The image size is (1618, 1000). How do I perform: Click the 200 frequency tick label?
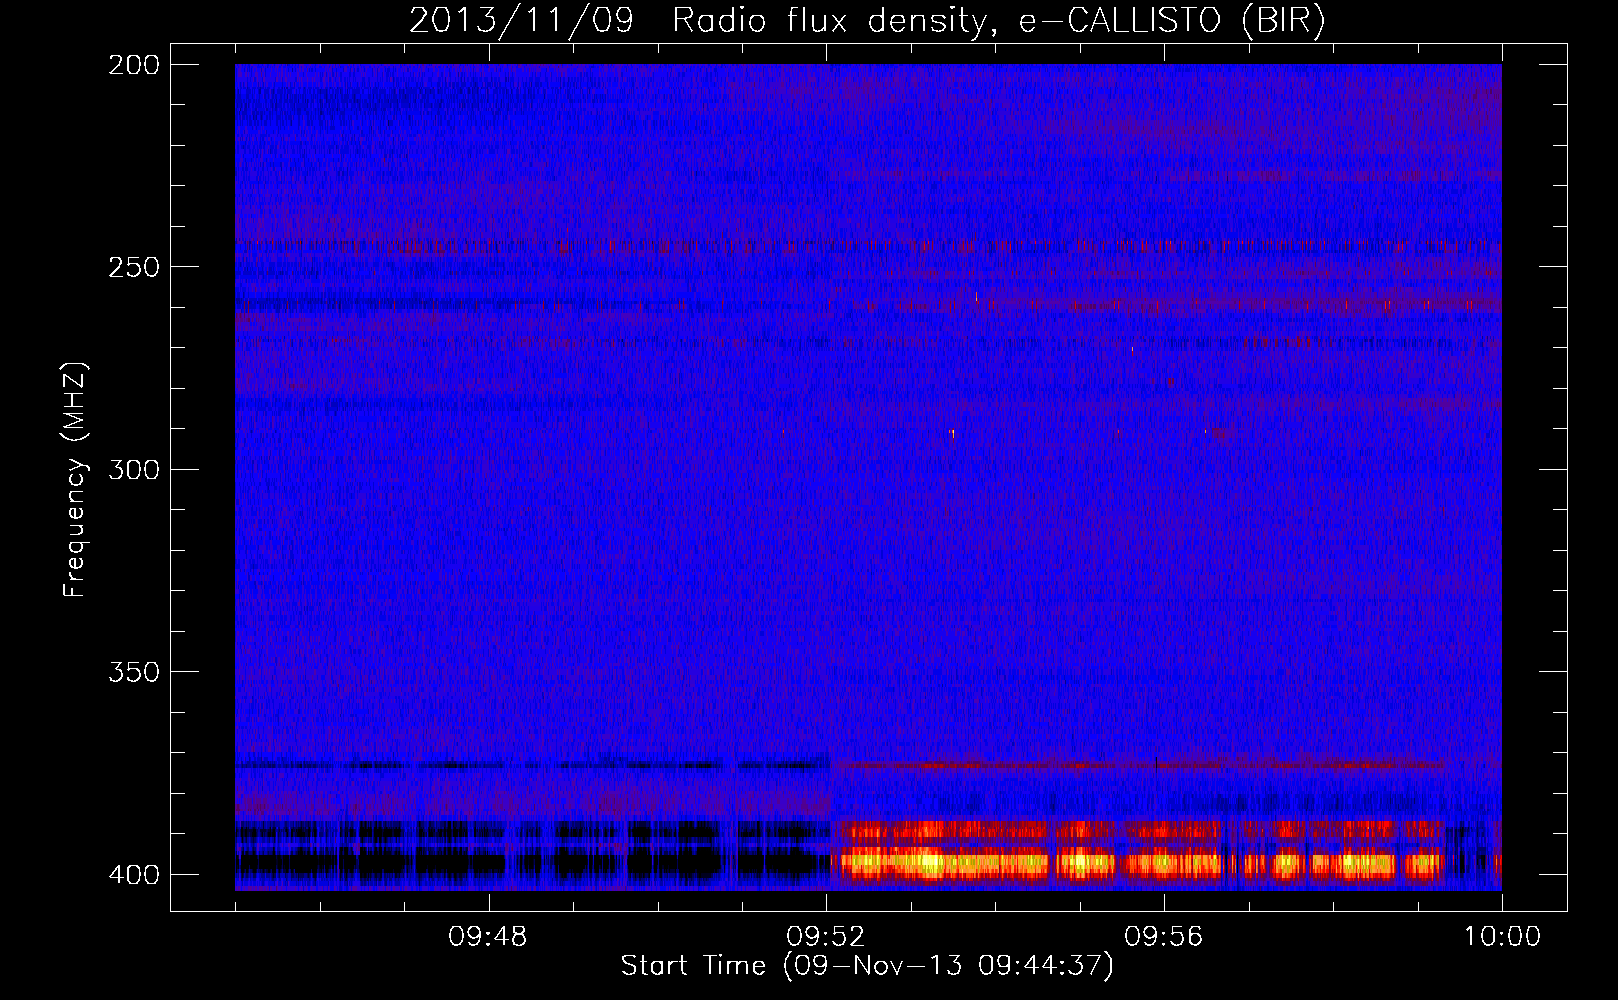tap(134, 65)
